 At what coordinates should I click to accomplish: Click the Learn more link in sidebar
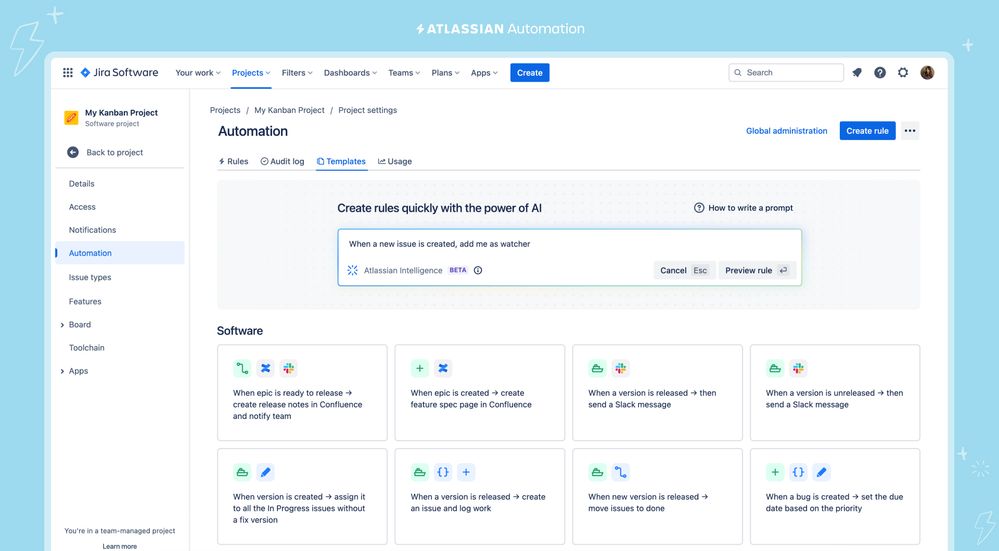tap(120, 546)
